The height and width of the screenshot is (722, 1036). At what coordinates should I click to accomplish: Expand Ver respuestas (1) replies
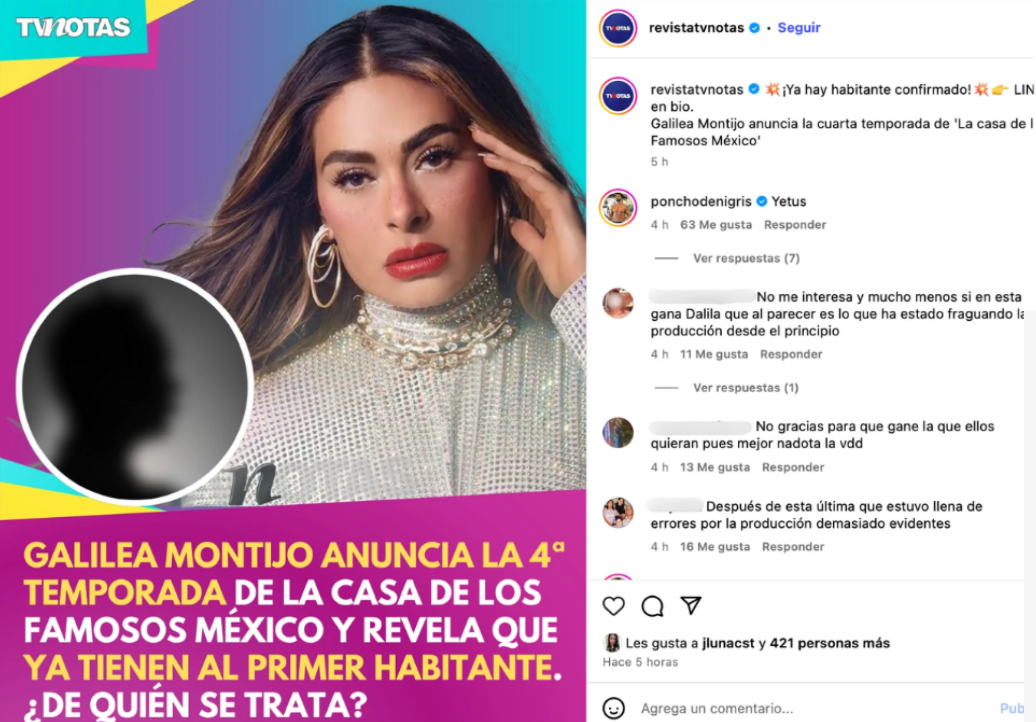pos(745,388)
